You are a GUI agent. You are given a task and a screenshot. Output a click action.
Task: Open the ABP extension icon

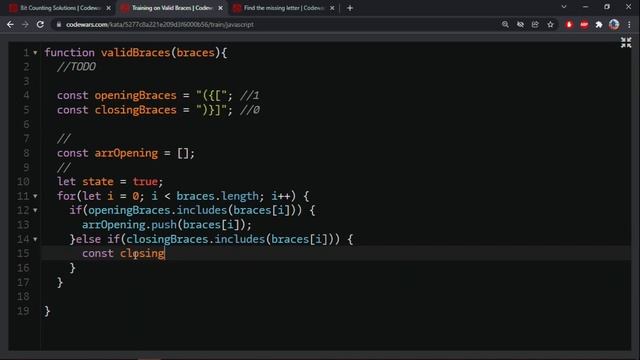pyautogui.click(x=584, y=24)
